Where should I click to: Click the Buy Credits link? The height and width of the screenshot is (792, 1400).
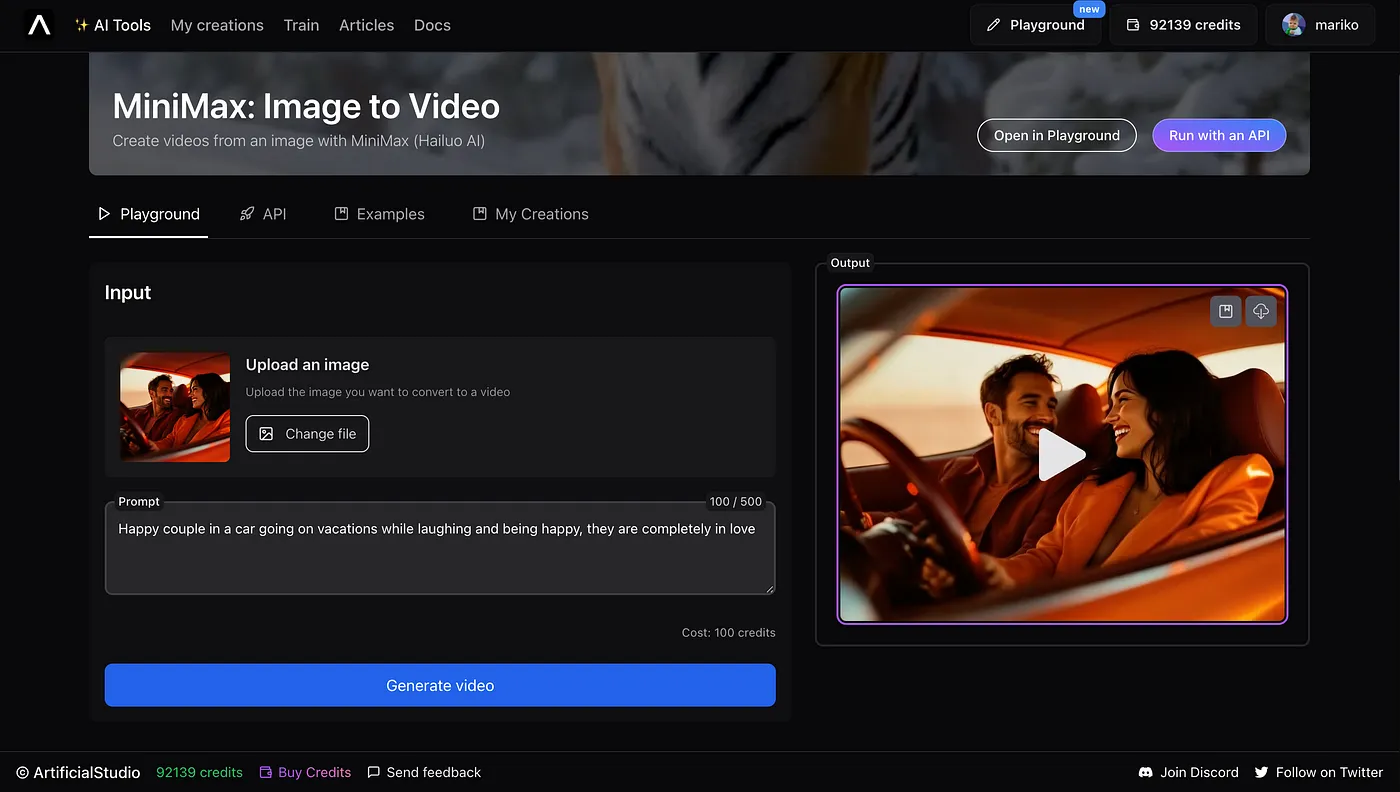tap(305, 772)
